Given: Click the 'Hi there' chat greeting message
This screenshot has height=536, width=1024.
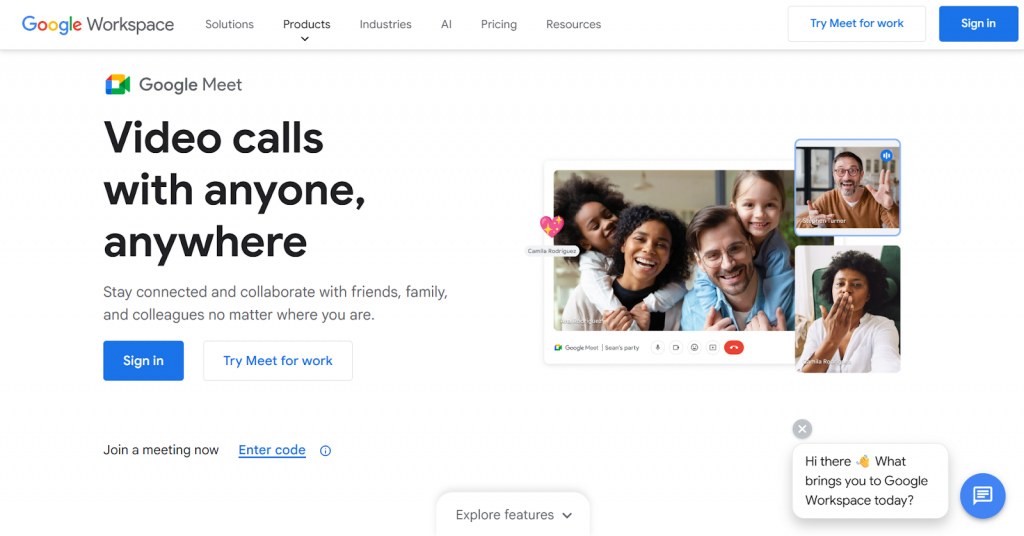Looking at the screenshot, I should click(x=870, y=481).
